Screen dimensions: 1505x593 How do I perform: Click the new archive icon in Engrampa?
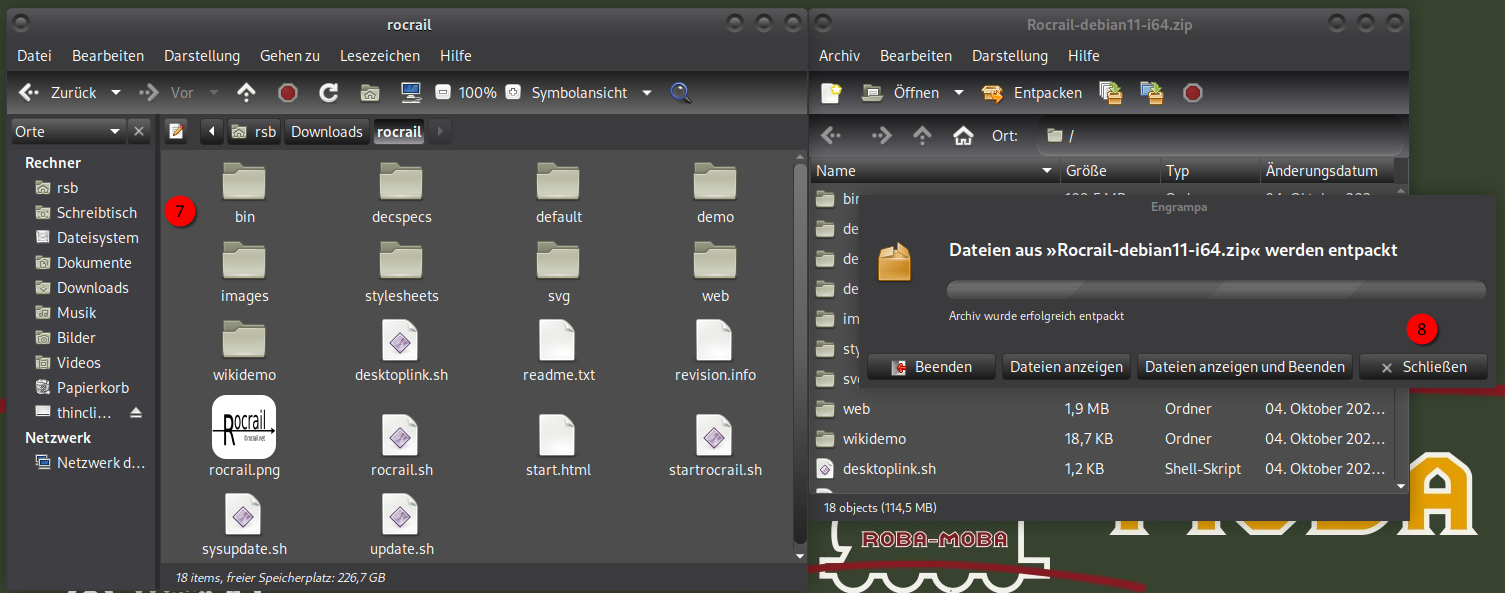(831, 93)
